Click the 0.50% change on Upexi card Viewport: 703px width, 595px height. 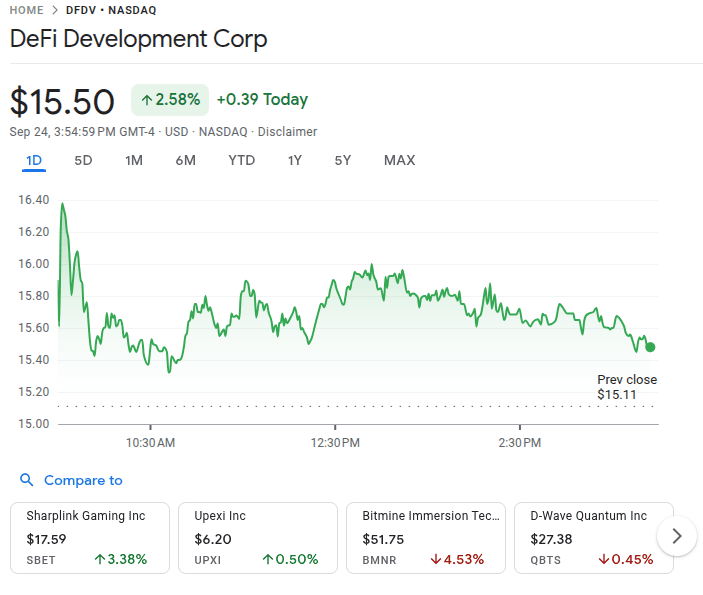290,559
